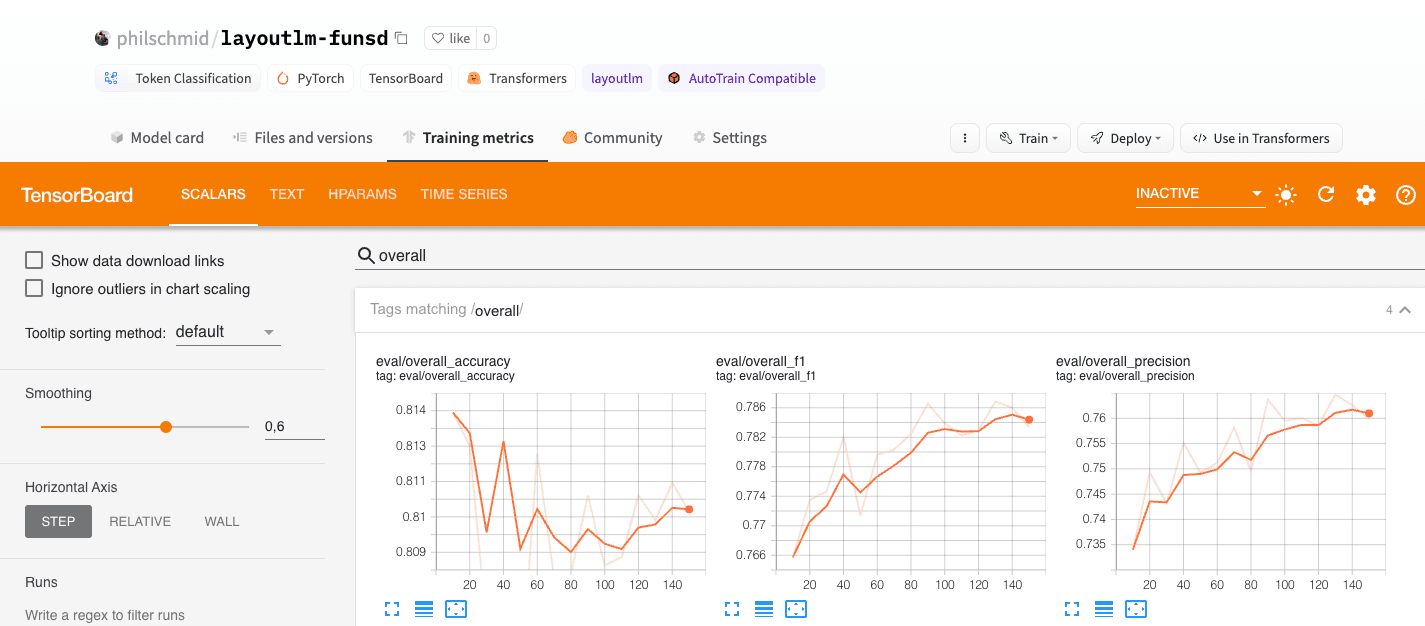The width and height of the screenshot is (1425, 626).
Task: Open TensorBoard settings gear
Action: pyautogui.click(x=1366, y=194)
